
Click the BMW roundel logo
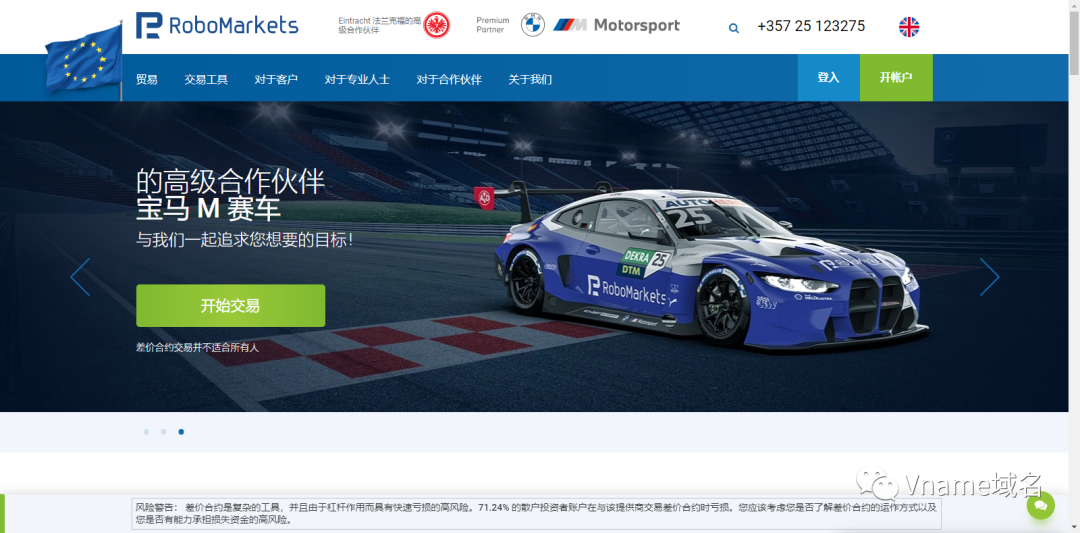click(532, 25)
